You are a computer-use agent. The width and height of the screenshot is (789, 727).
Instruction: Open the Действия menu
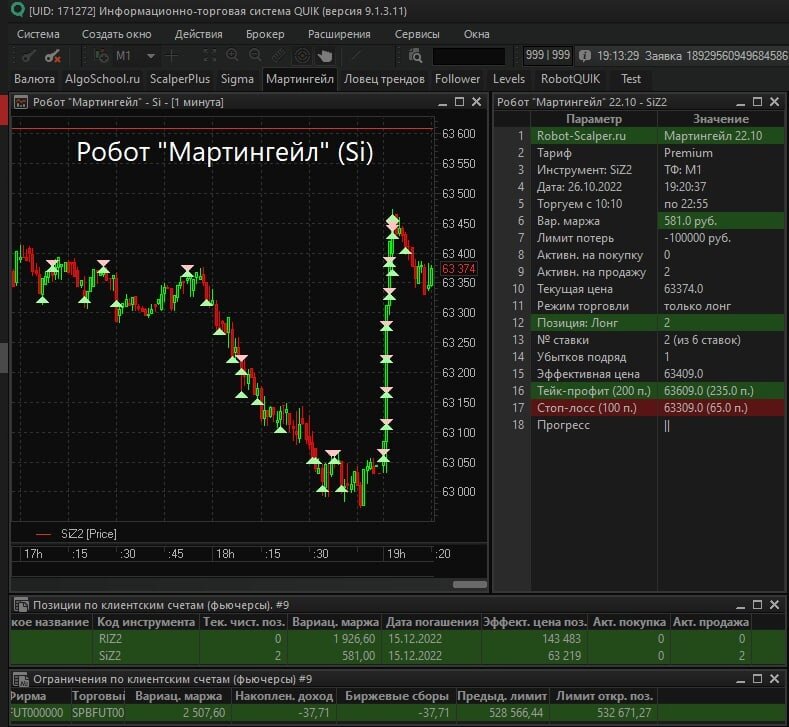click(198, 34)
